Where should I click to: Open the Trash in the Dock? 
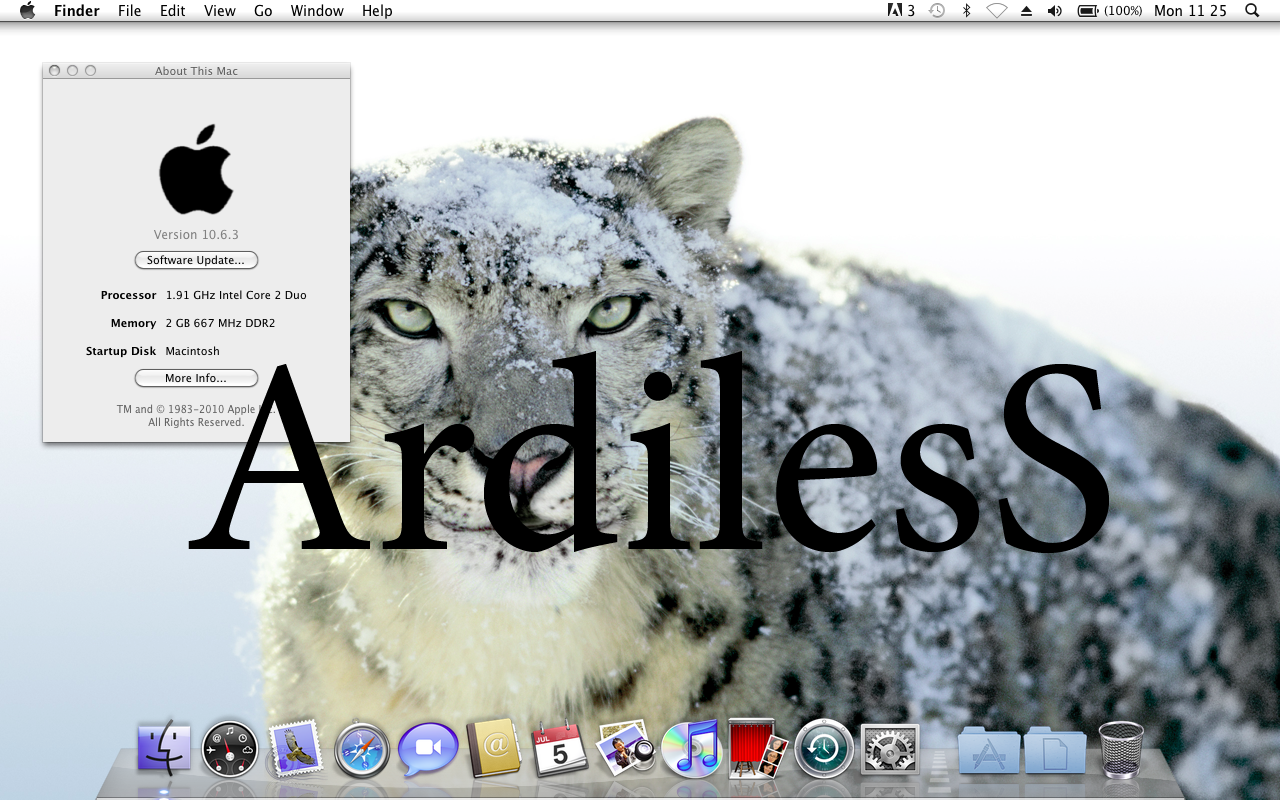click(1121, 749)
